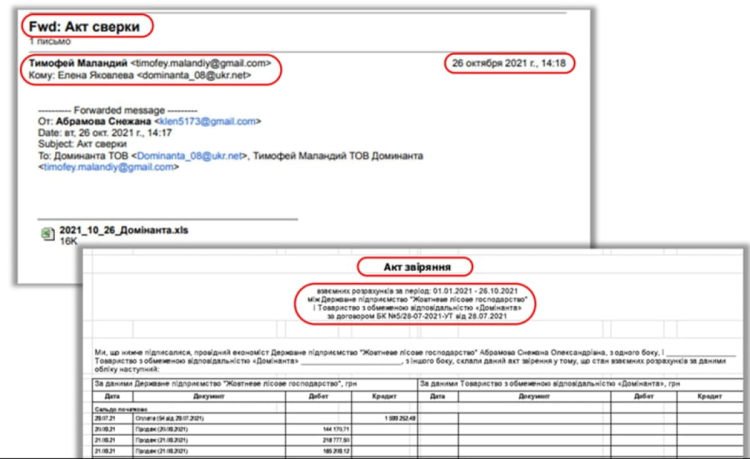Select sender name Тимофей Маландий in header
The width and height of the screenshot is (750, 459).
78,63
